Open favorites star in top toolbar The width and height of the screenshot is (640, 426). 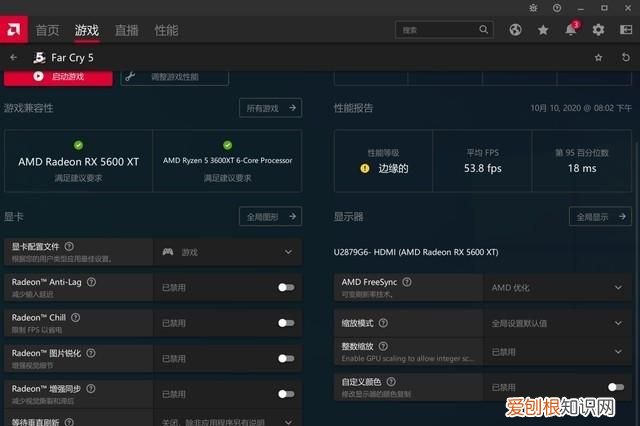543,30
